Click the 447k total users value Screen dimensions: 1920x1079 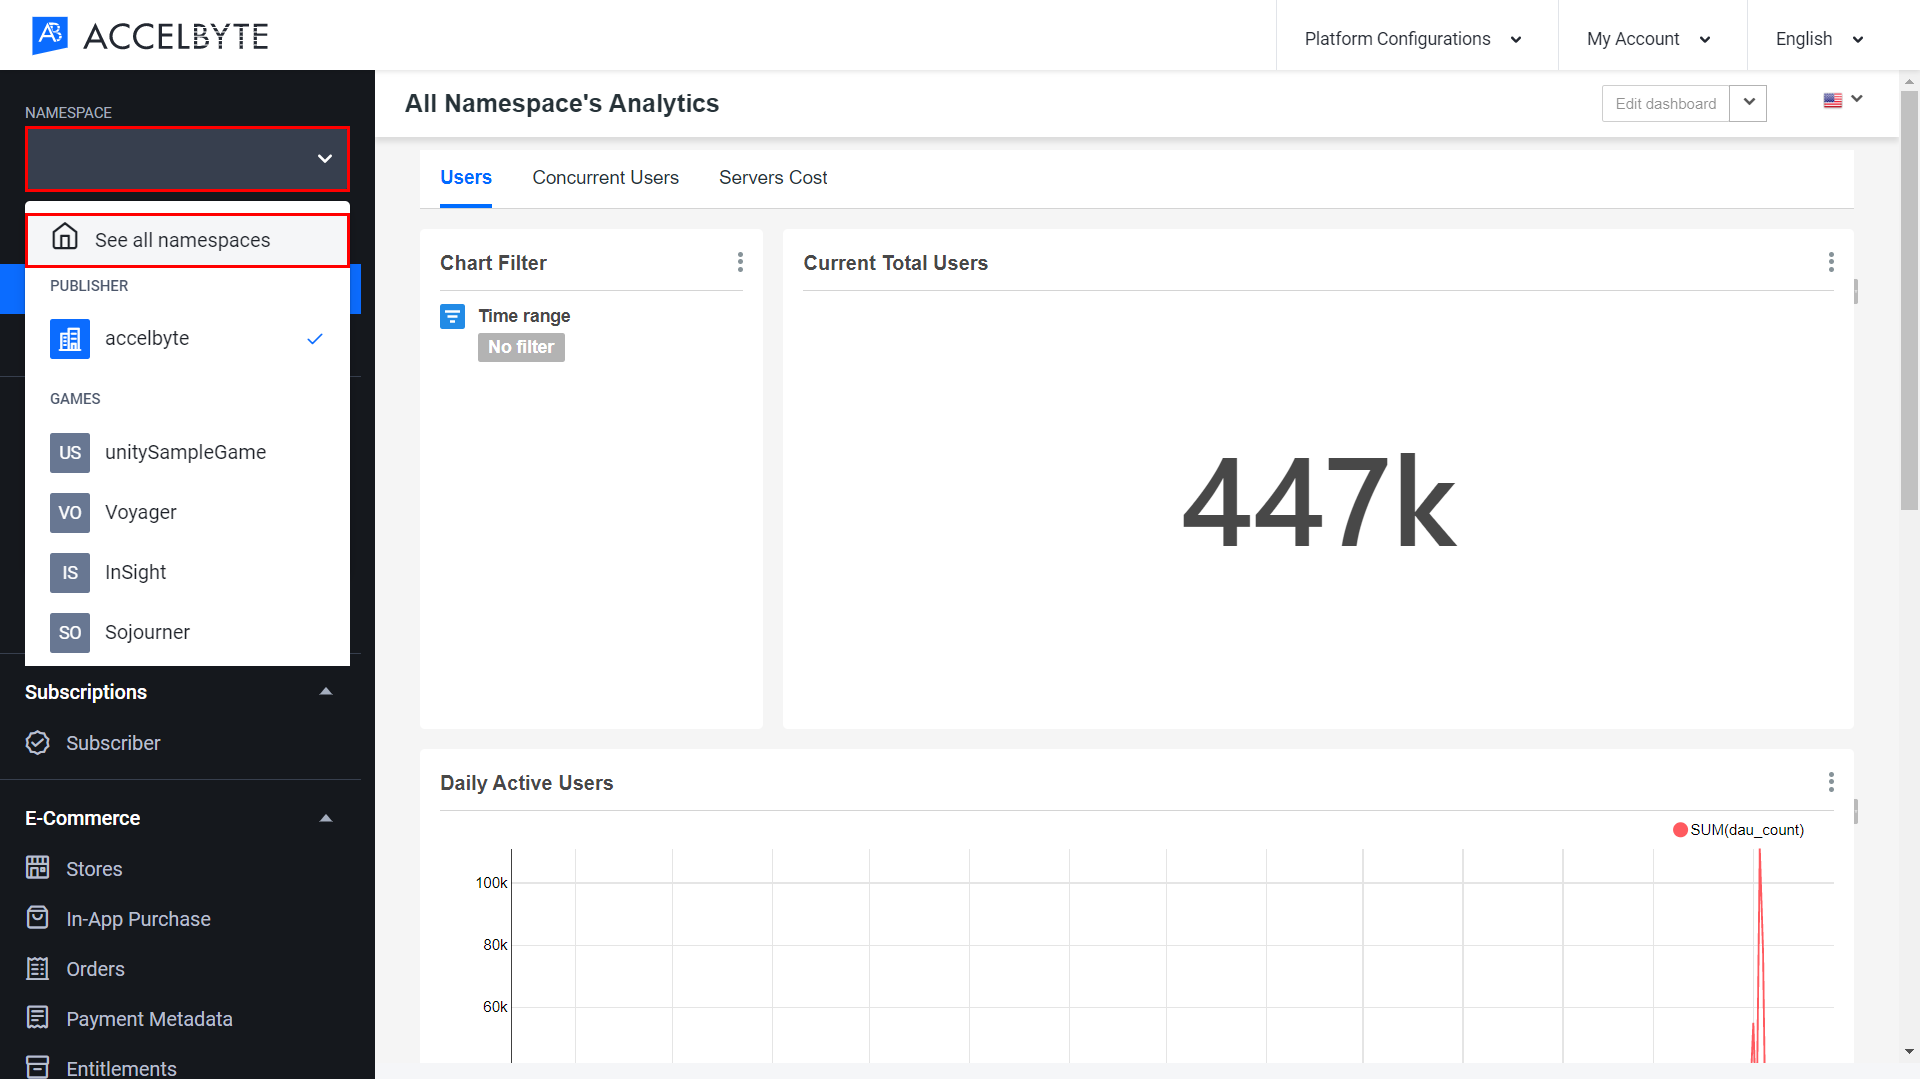[1318, 502]
